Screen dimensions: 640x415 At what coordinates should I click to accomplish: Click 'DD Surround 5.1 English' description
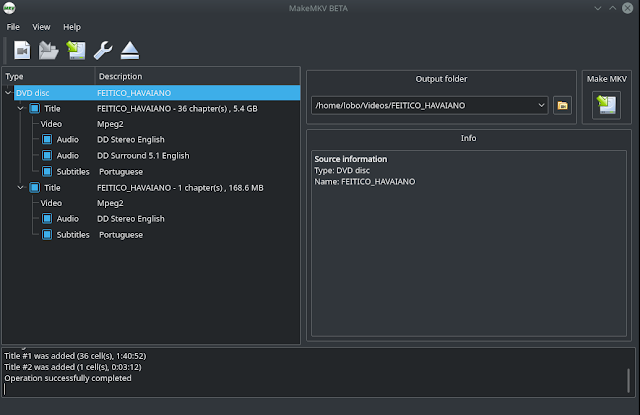click(x=143, y=155)
